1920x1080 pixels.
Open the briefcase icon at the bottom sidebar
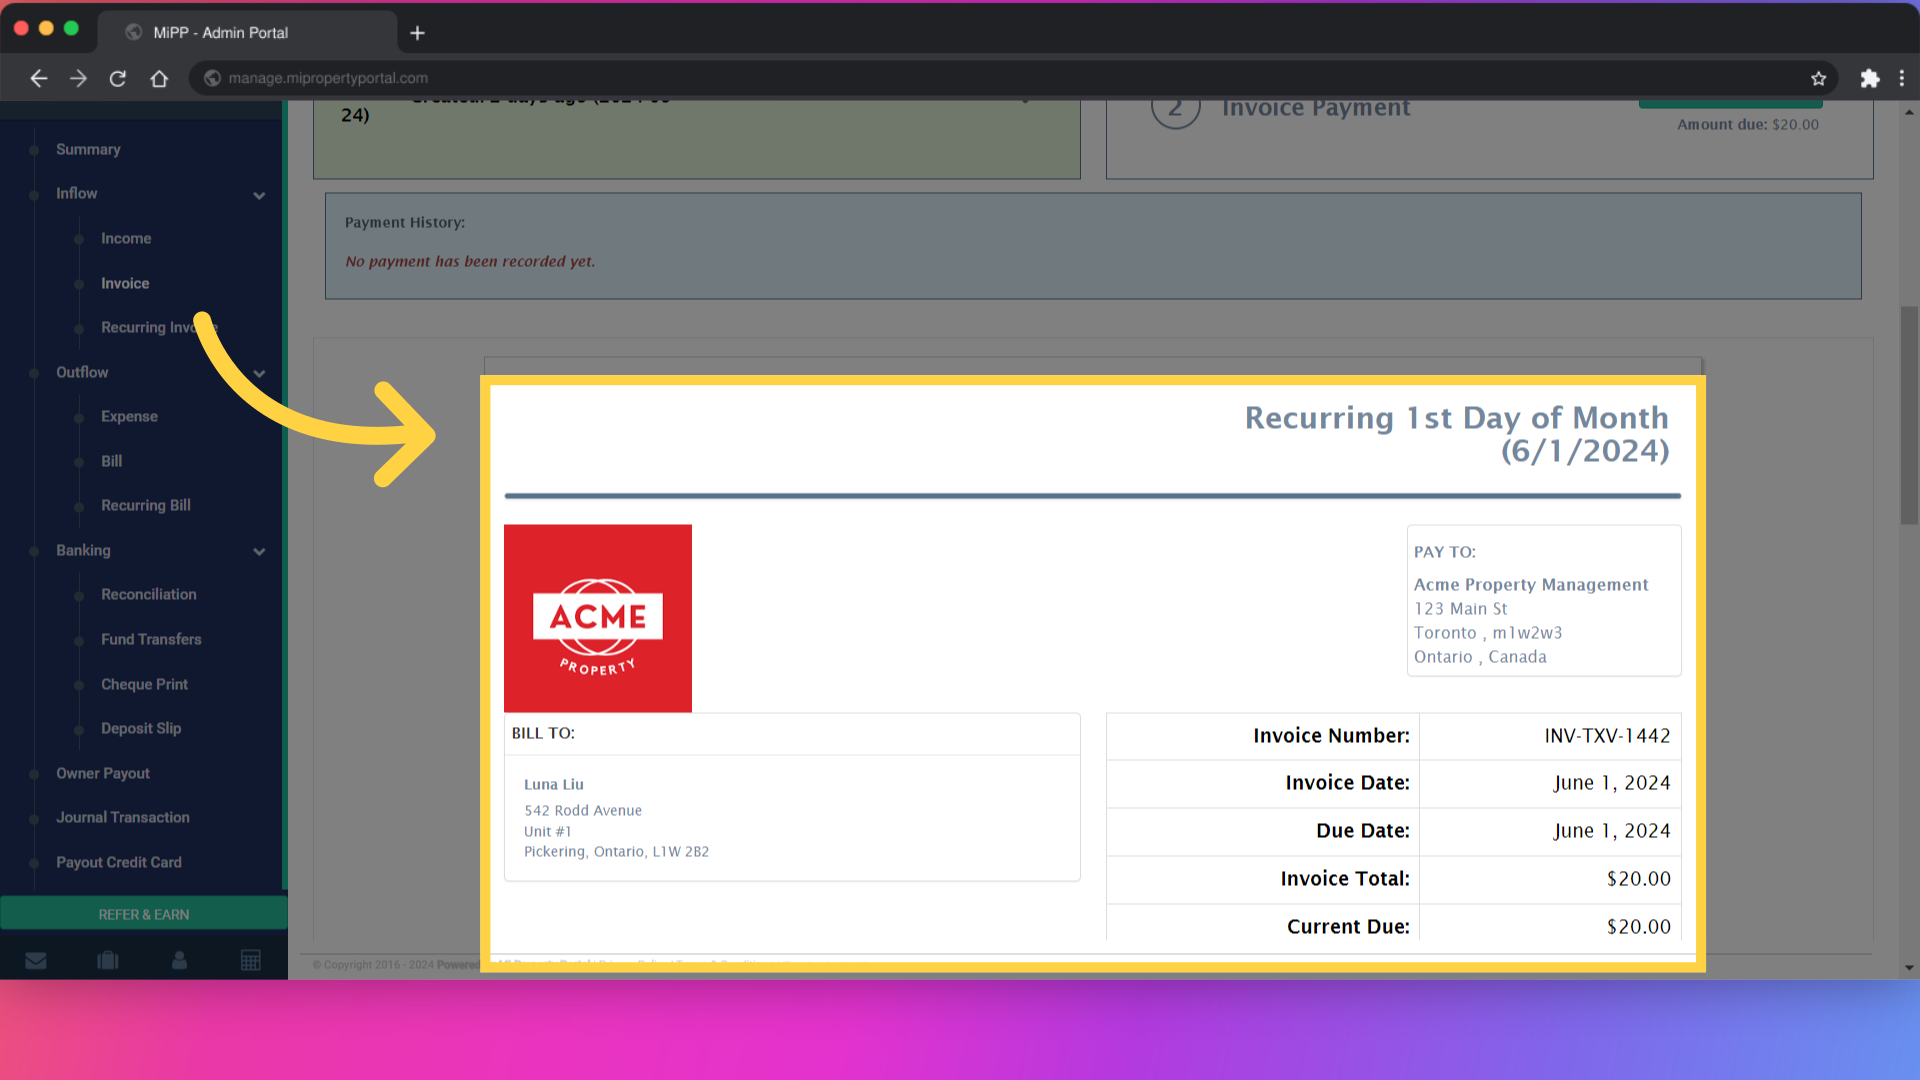point(107,960)
